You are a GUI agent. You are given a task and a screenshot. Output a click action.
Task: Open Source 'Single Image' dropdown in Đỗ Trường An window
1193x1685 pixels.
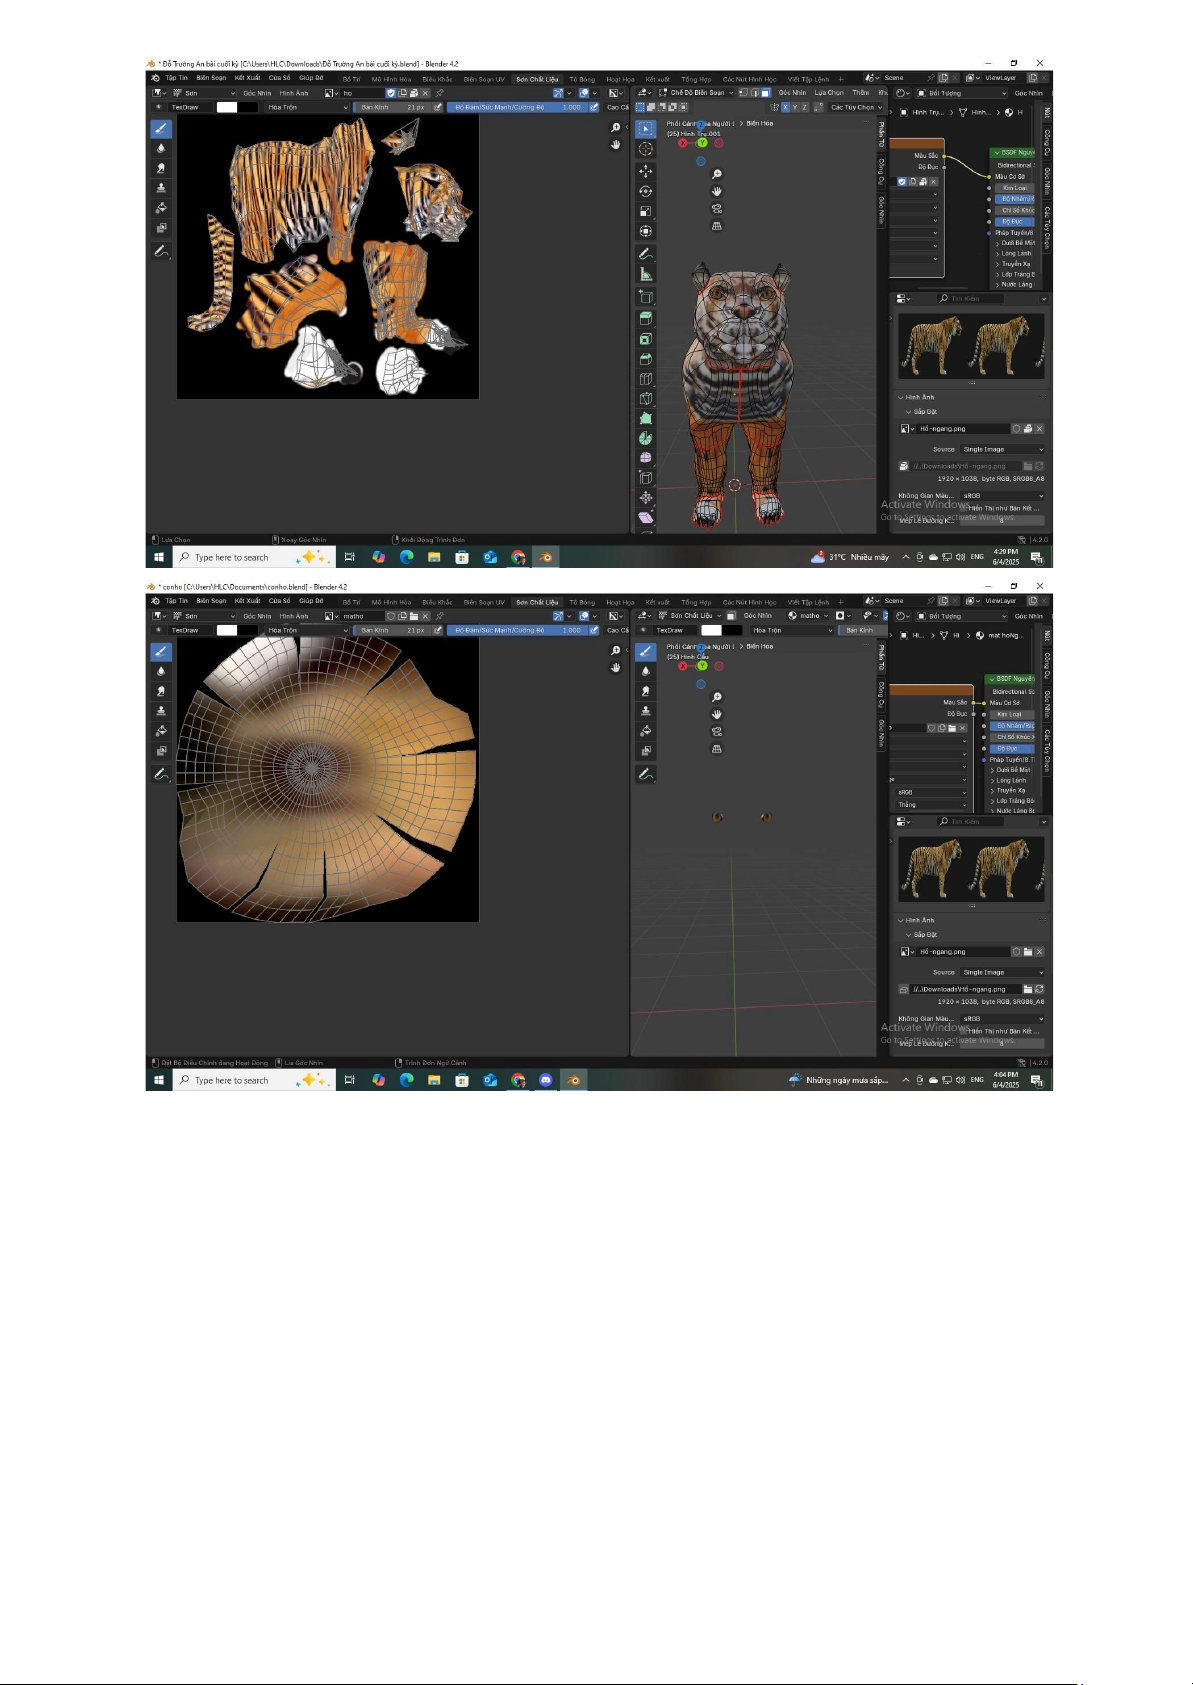pos(1003,449)
